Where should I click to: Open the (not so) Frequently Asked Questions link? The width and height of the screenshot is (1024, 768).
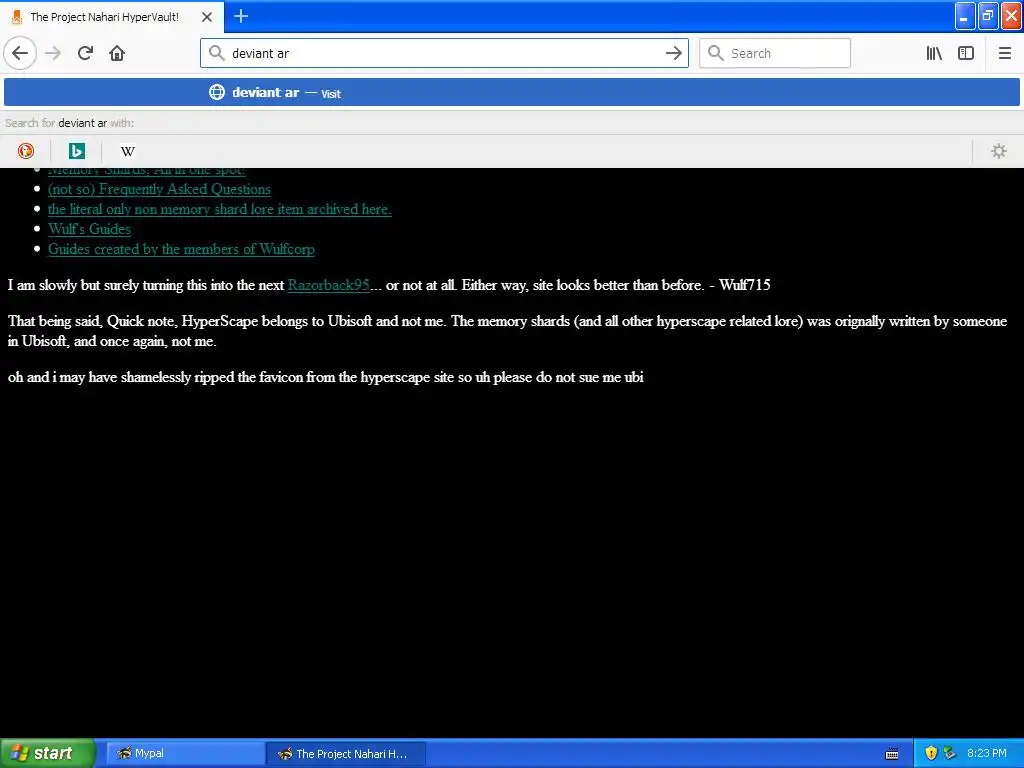point(159,189)
